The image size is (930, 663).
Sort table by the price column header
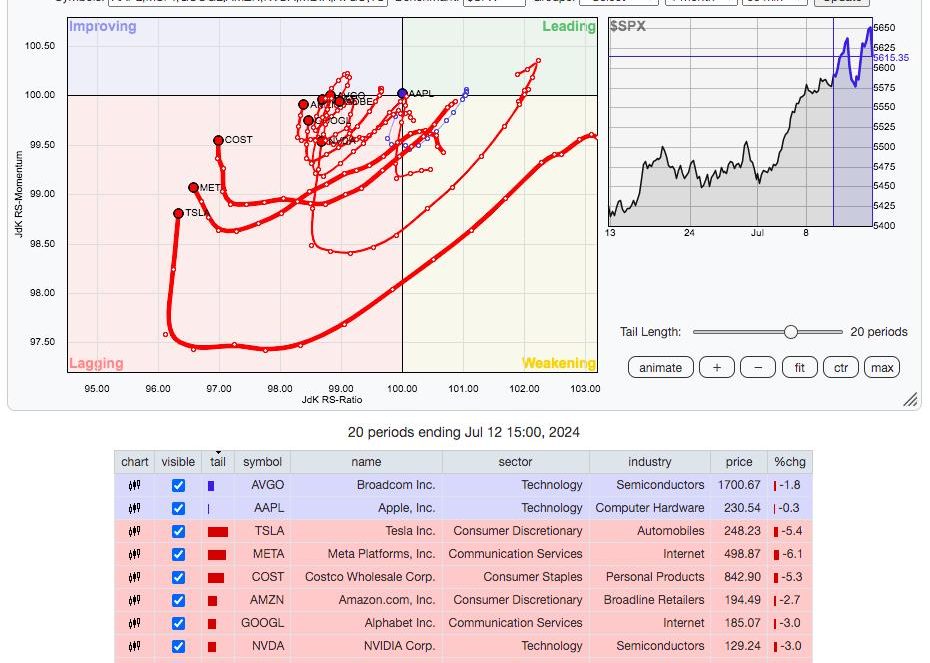pyautogui.click(x=738, y=462)
